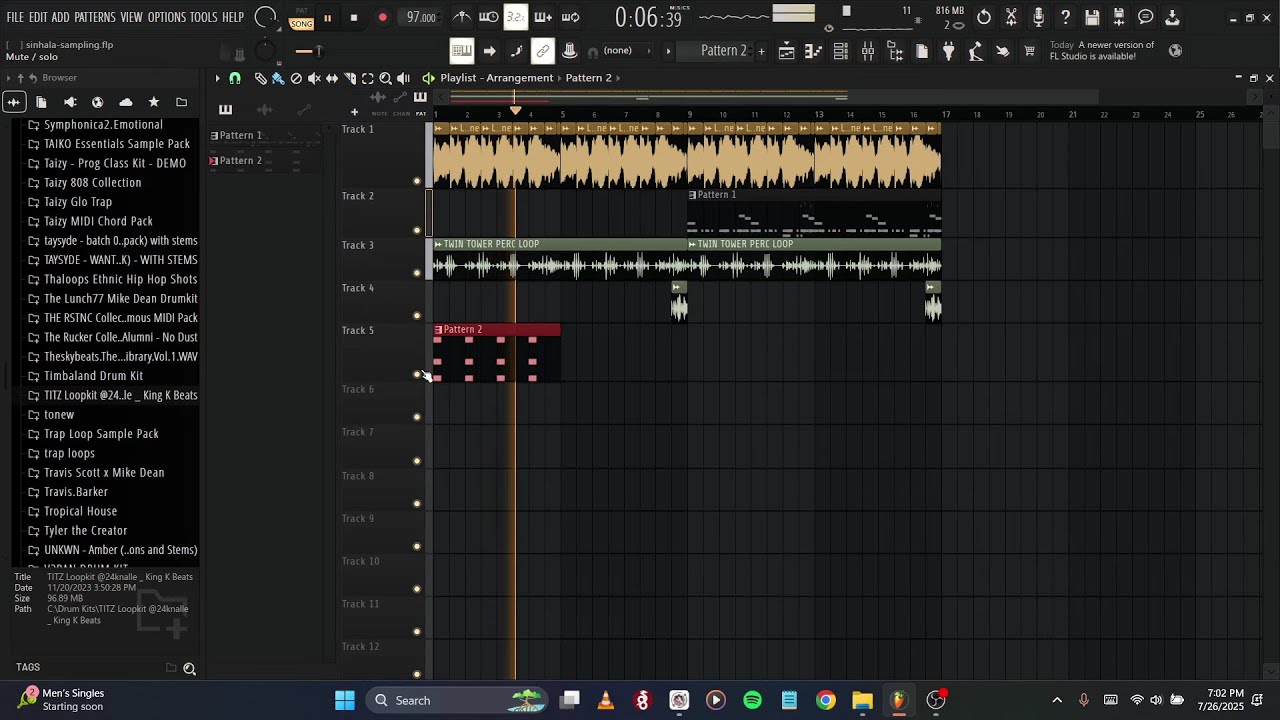Toggle the link chain button in toolbar

(543, 51)
